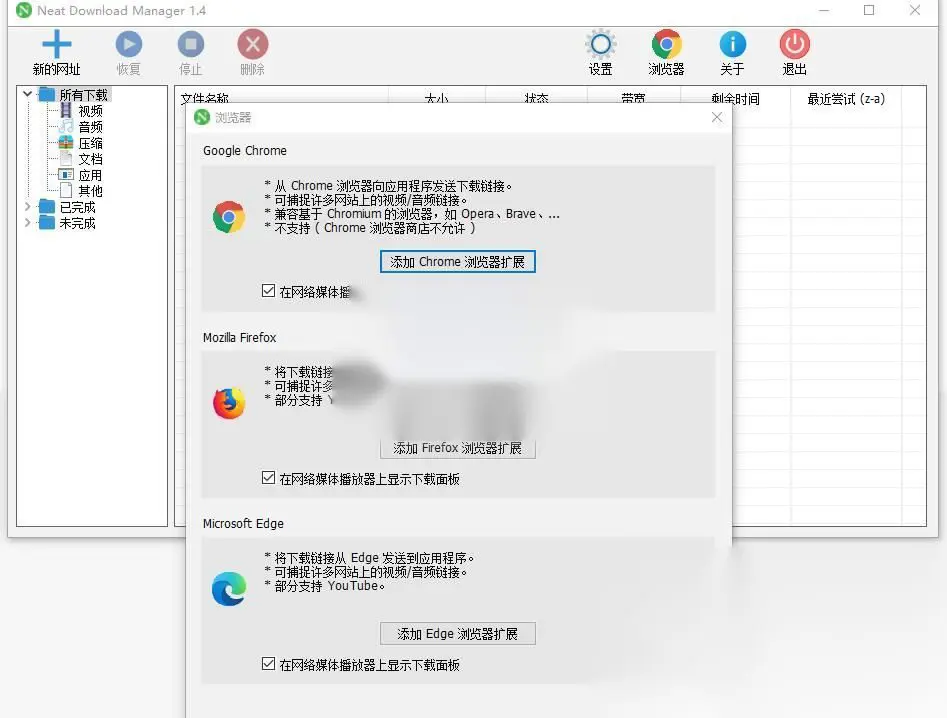
Task: Click the 停止 stop icon
Action: (x=191, y=44)
